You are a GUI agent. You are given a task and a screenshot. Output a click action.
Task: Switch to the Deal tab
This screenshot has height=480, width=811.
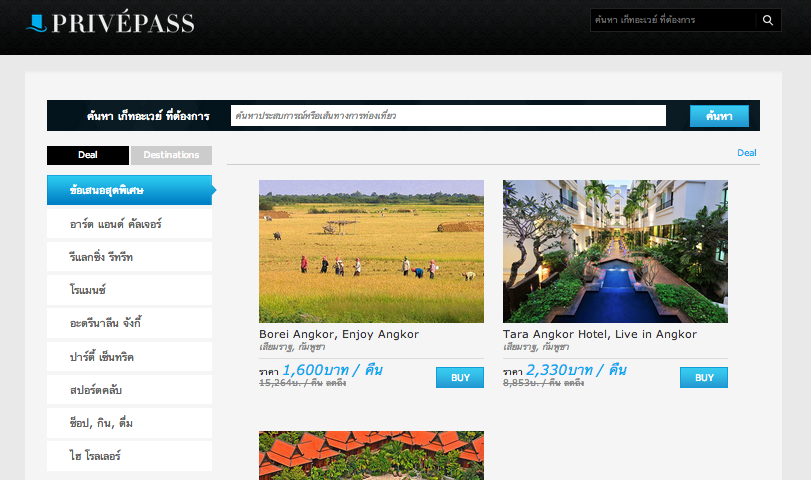[x=88, y=155]
